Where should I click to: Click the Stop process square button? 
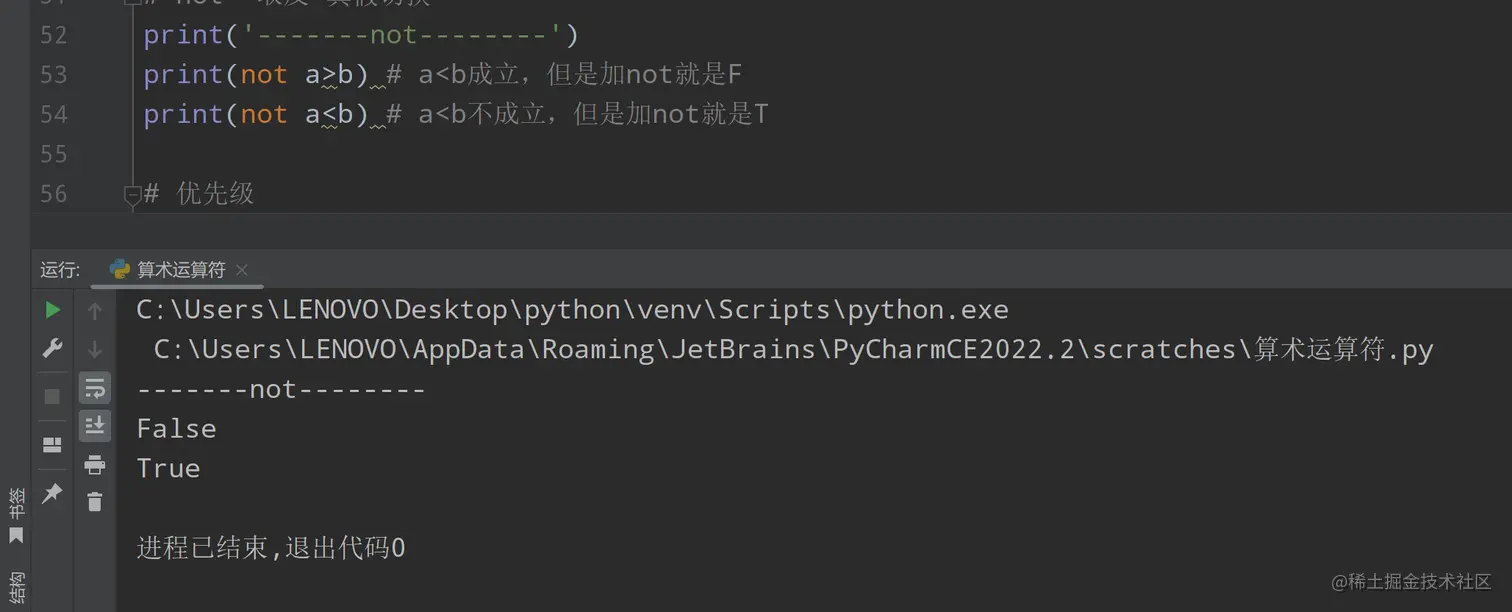tap(52, 397)
